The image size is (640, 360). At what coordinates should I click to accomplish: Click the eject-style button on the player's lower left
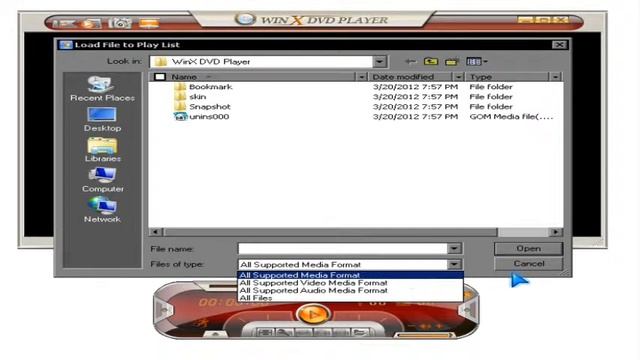click(x=215, y=334)
